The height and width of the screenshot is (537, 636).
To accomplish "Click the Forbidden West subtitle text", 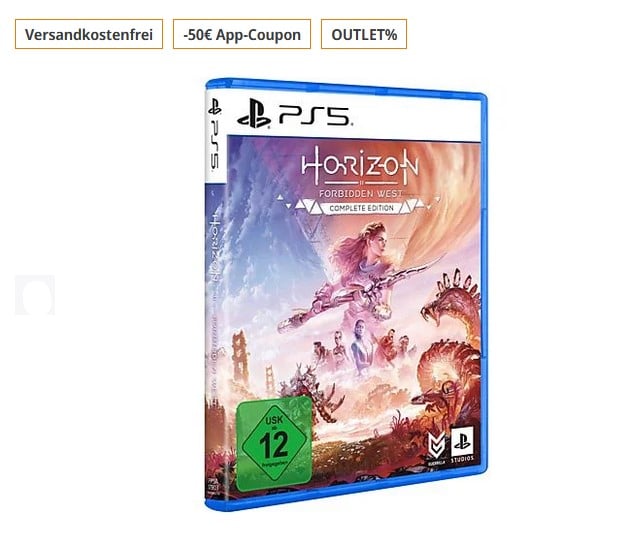I will tap(361, 193).
